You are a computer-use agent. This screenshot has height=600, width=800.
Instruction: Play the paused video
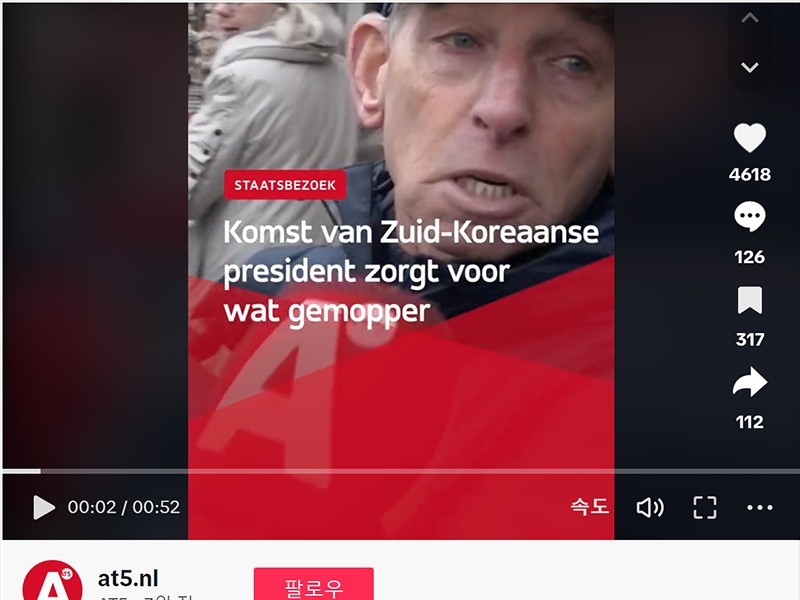coord(44,507)
